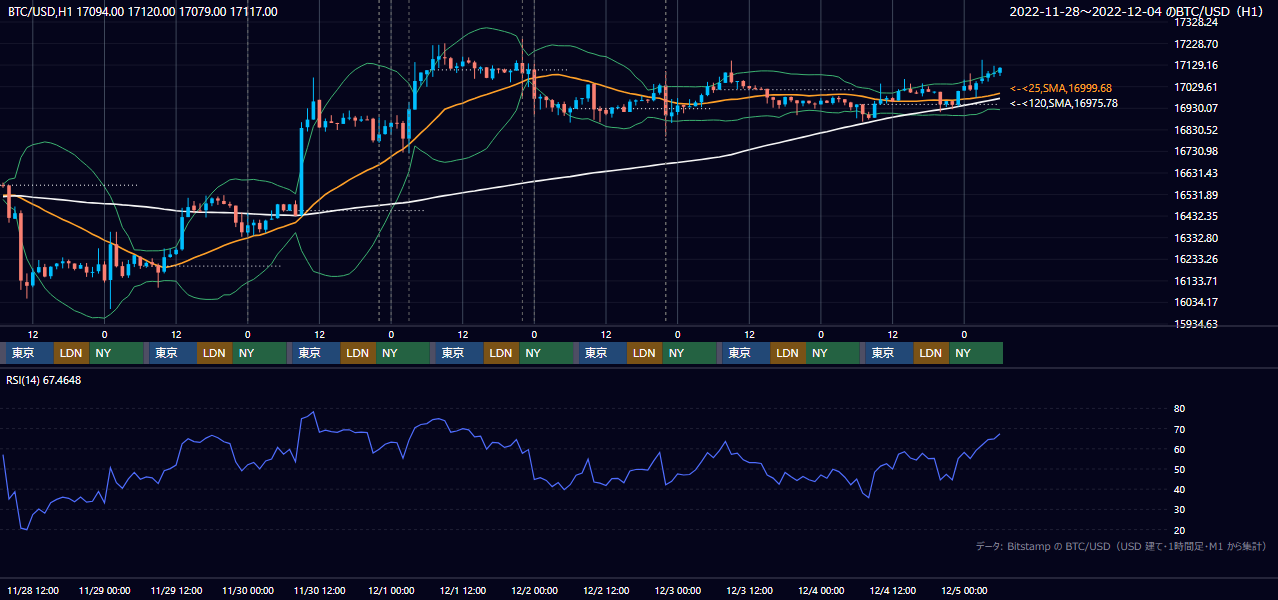Click the 11/30 12:00 time label
Viewport: 1278px width, 600px height.
[x=320, y=590]
